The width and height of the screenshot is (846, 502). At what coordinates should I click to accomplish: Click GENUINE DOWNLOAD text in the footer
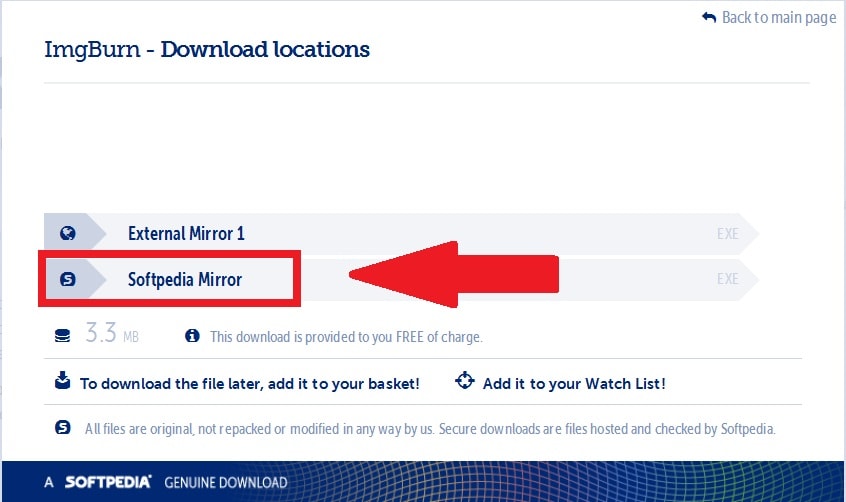point(226,483)
